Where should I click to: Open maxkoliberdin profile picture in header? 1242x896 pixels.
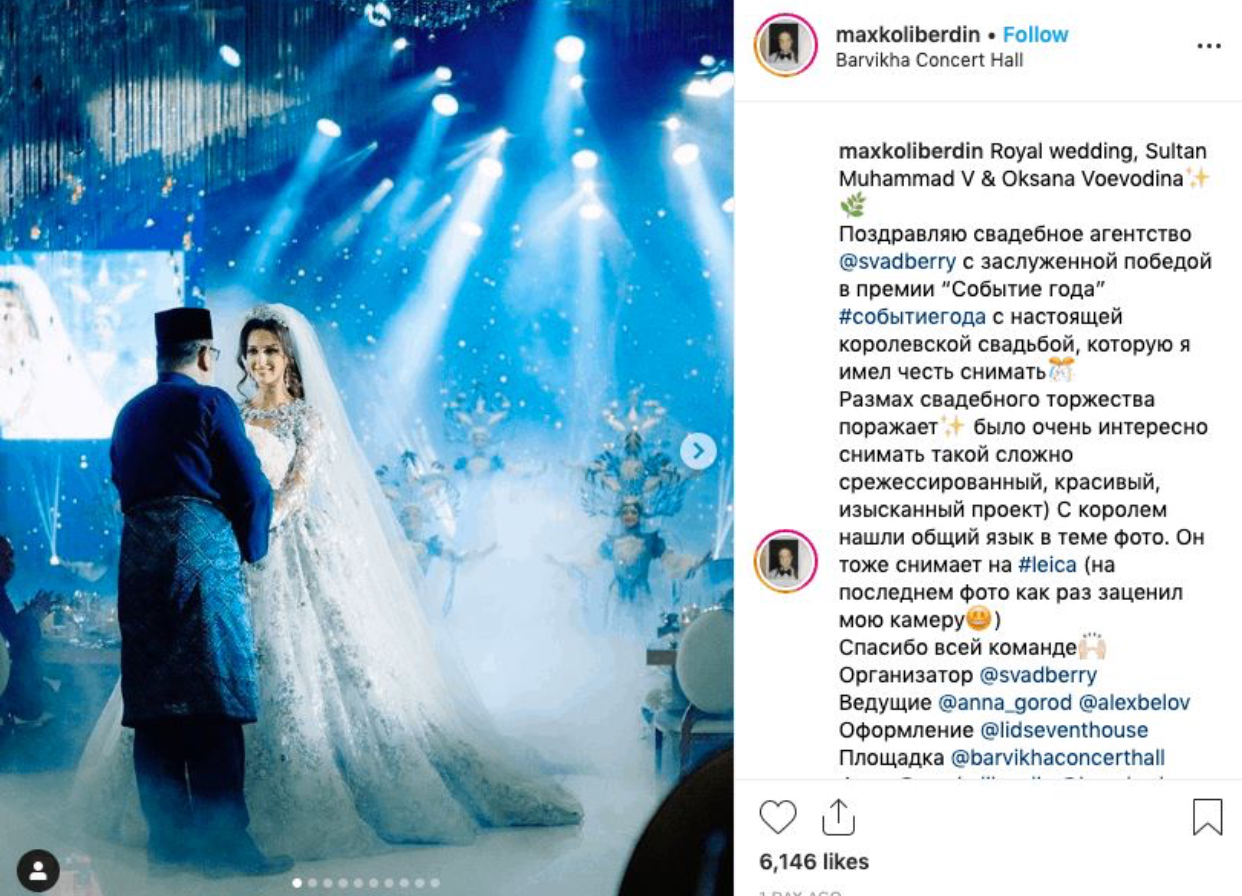coord(787,46)
